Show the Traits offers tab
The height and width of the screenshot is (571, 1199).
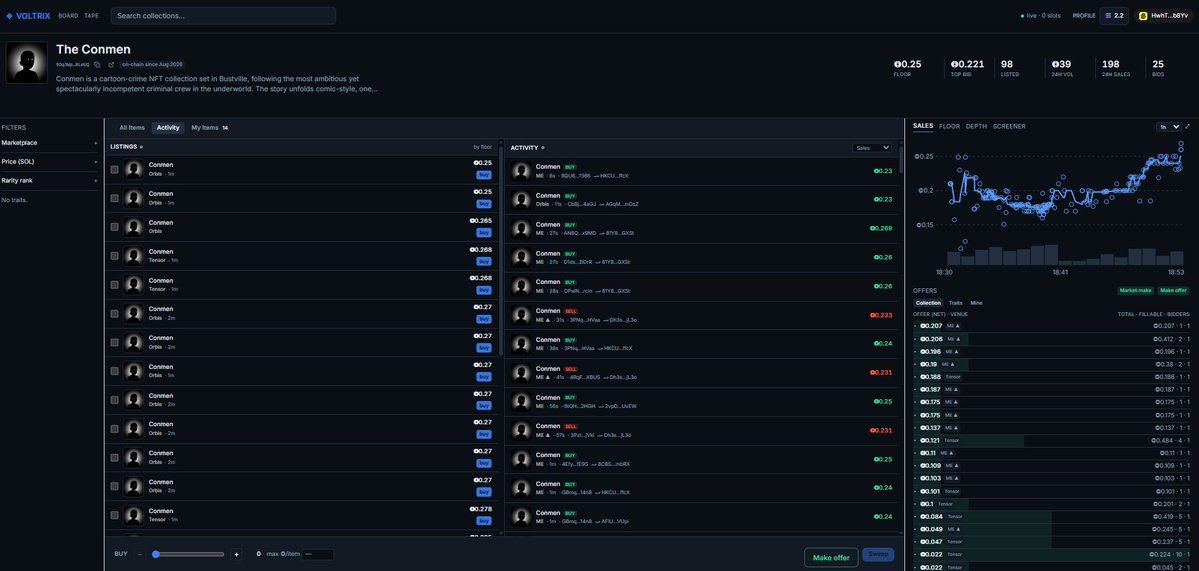point(955,303)
